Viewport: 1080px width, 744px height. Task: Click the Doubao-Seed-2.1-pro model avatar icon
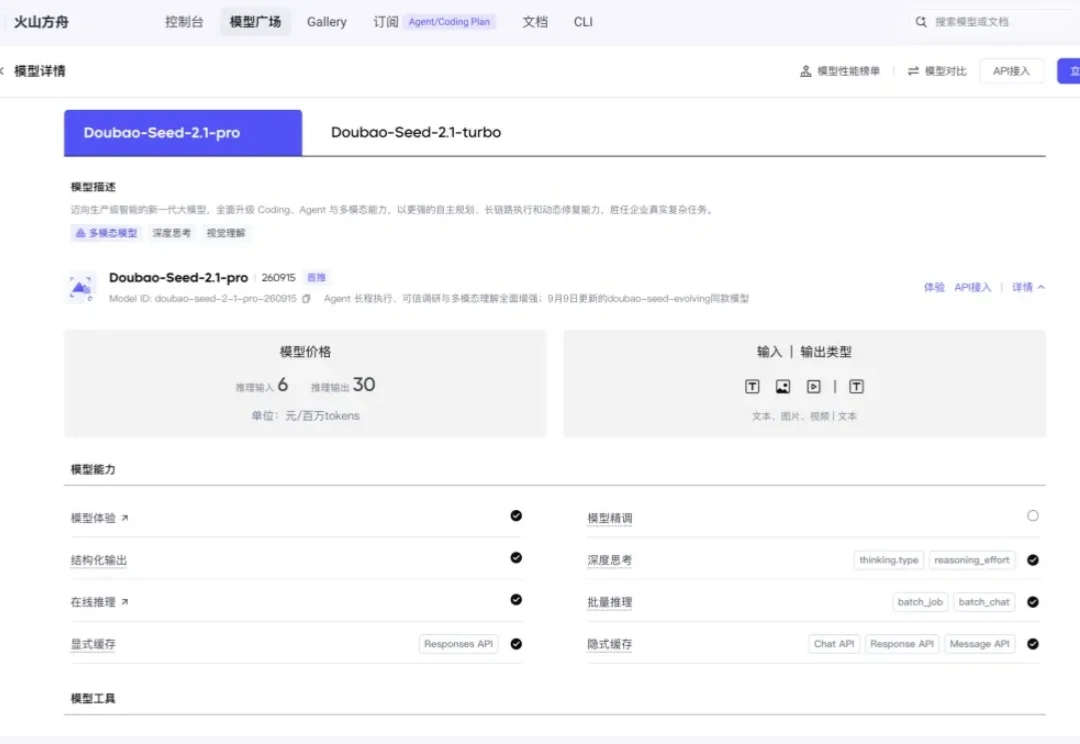coord(81,288)
